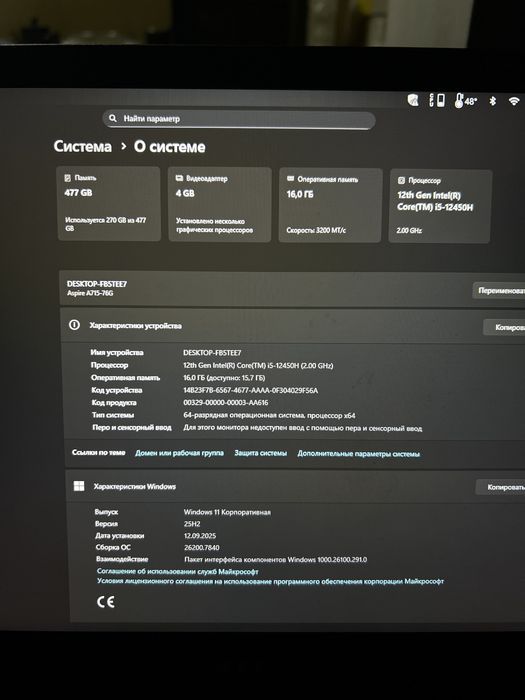Click the Переименовать button for this PC
This screenshot has height=700, width=525.
[499, 291]
